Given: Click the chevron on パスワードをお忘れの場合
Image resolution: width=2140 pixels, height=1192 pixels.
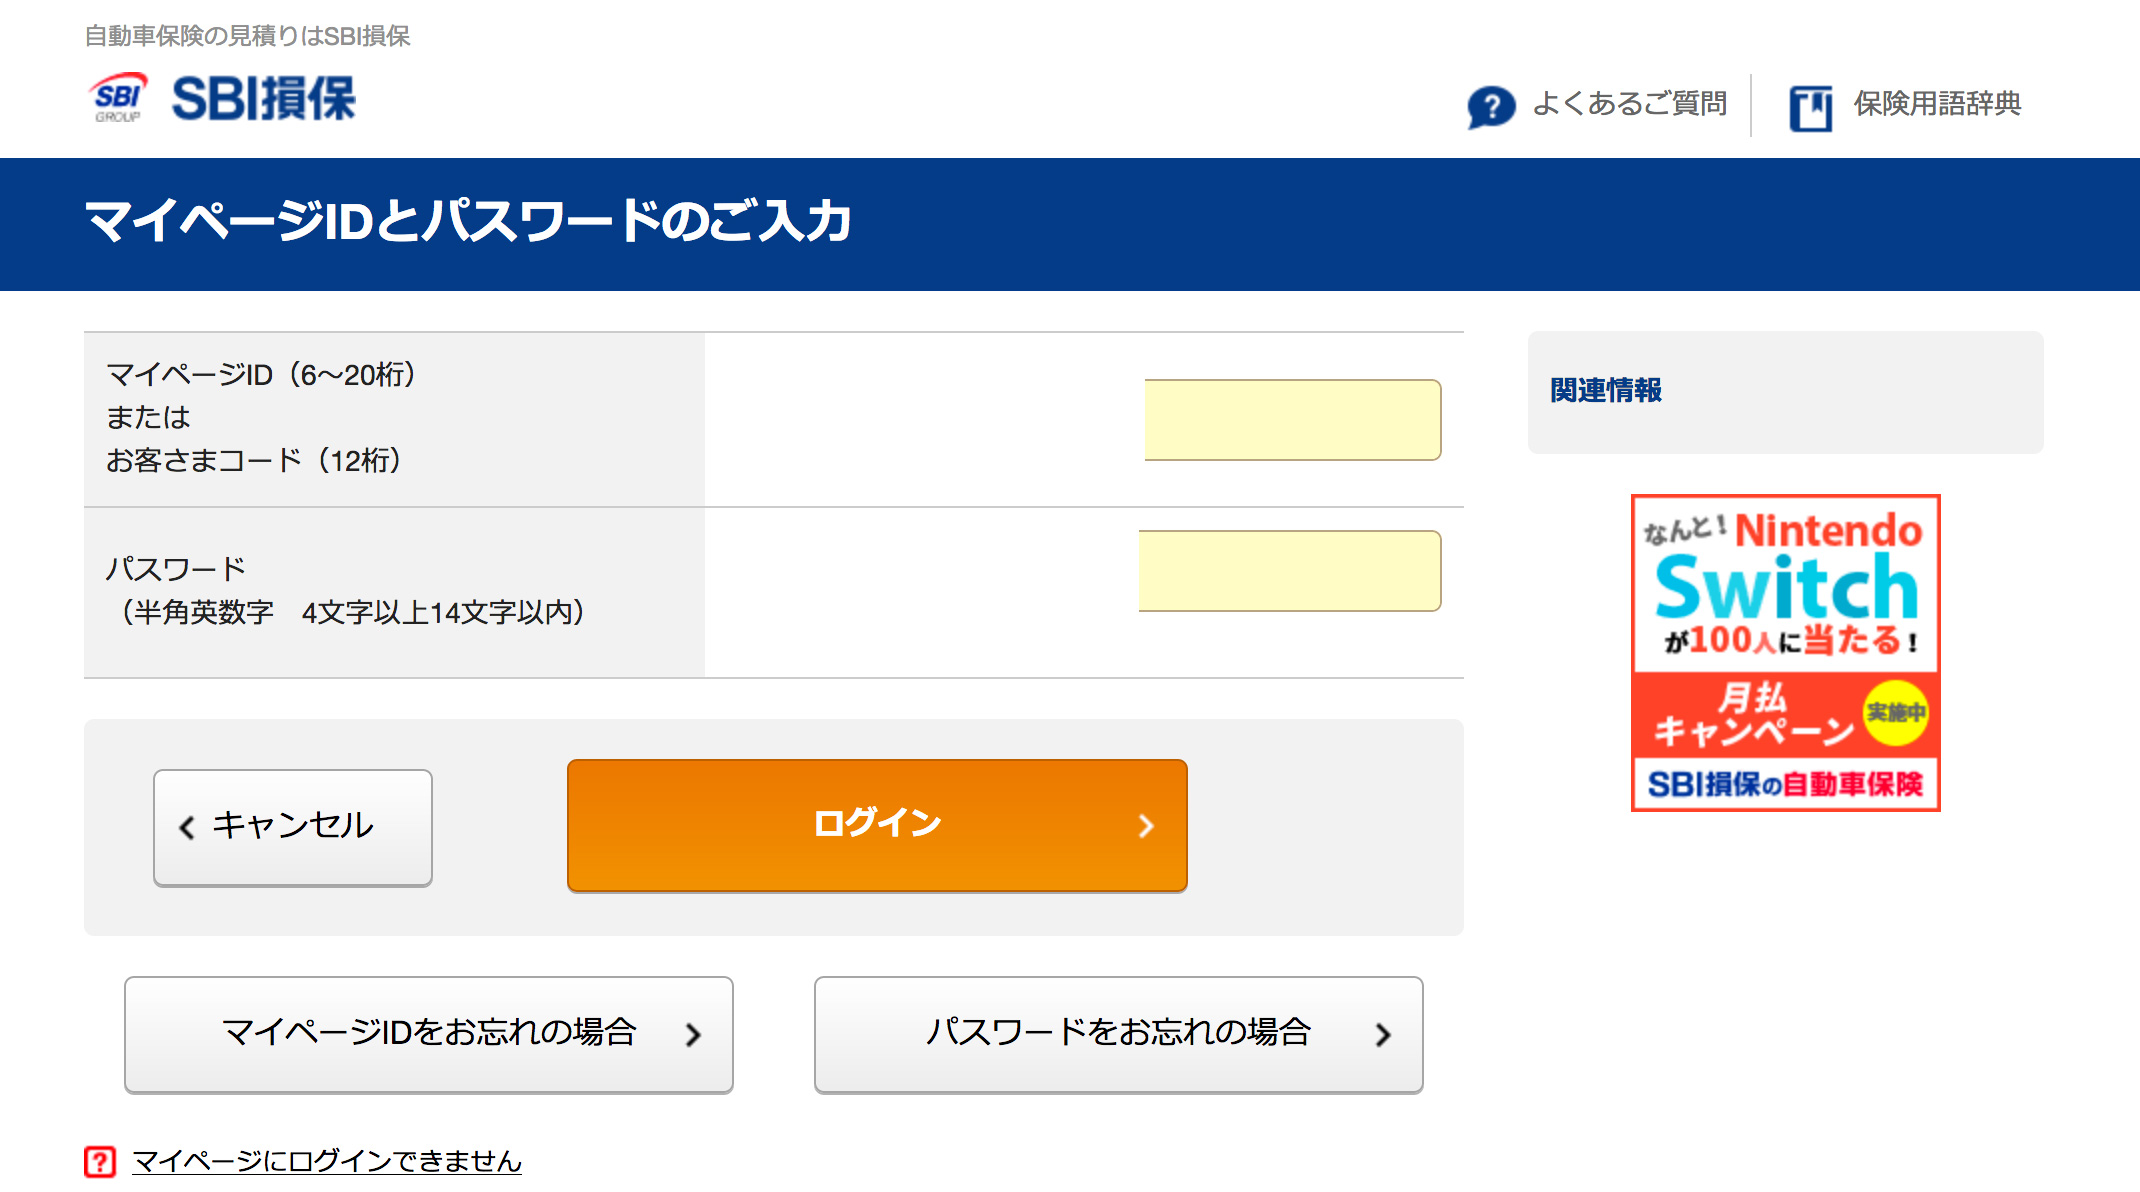Looking at the screenshot, I should [1383, 1035].
